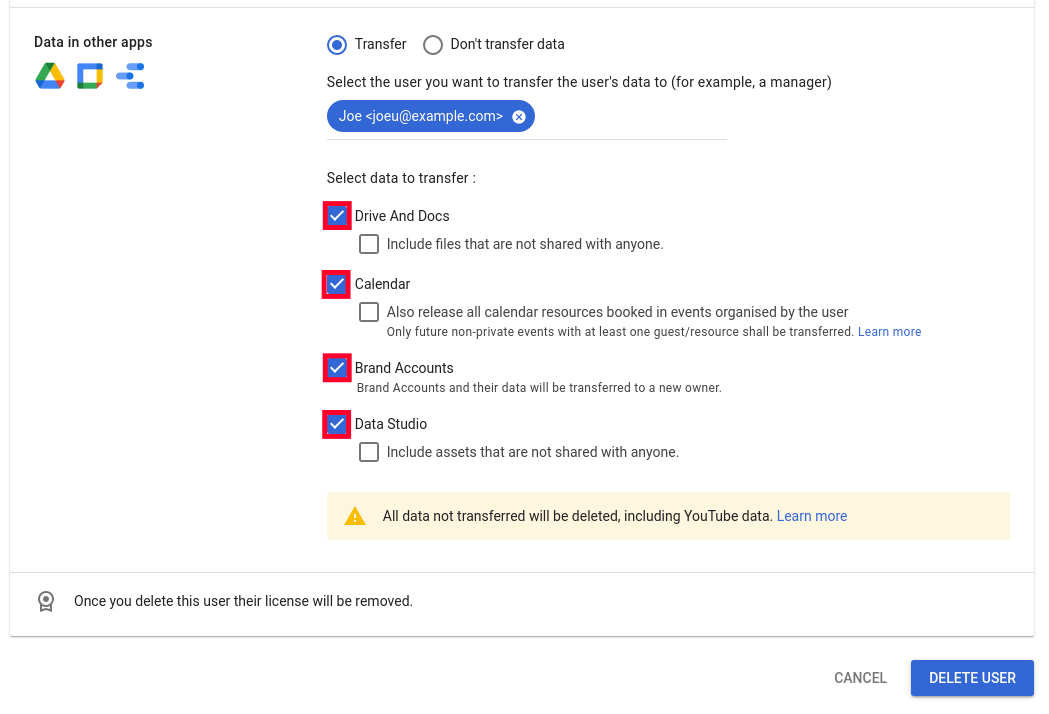Choose Don't transfer data option
The width and height of the screenshot is (1049, 714).
click(433, 44)
